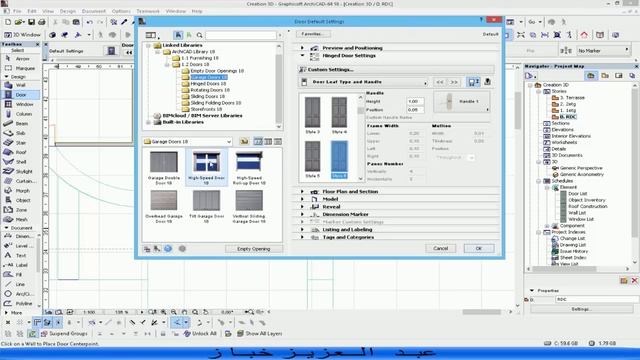
Task: Select the Skylight tool
Action: click(x=20, y=171)
